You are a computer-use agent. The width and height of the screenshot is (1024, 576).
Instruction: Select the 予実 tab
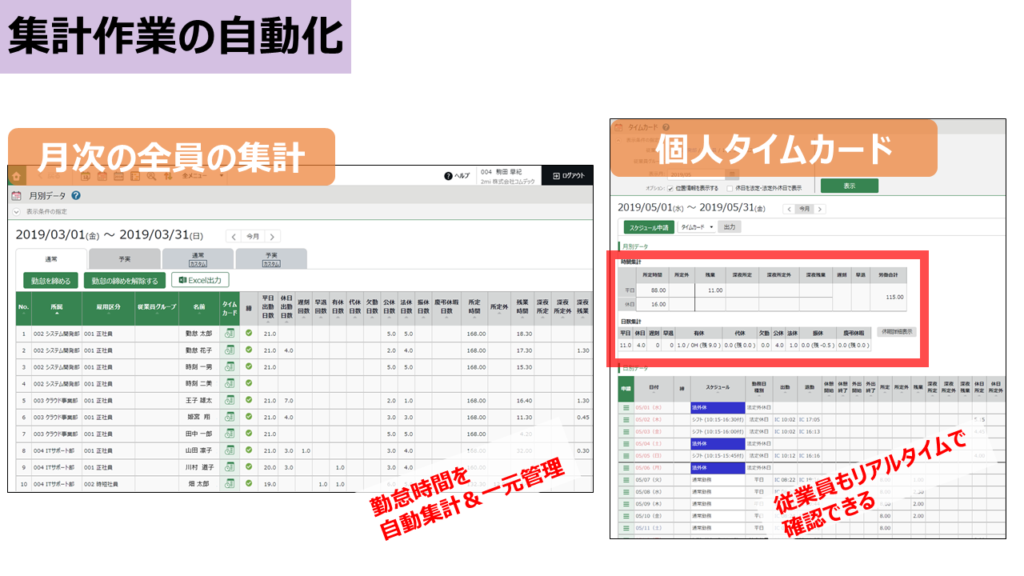pos(124,259)
